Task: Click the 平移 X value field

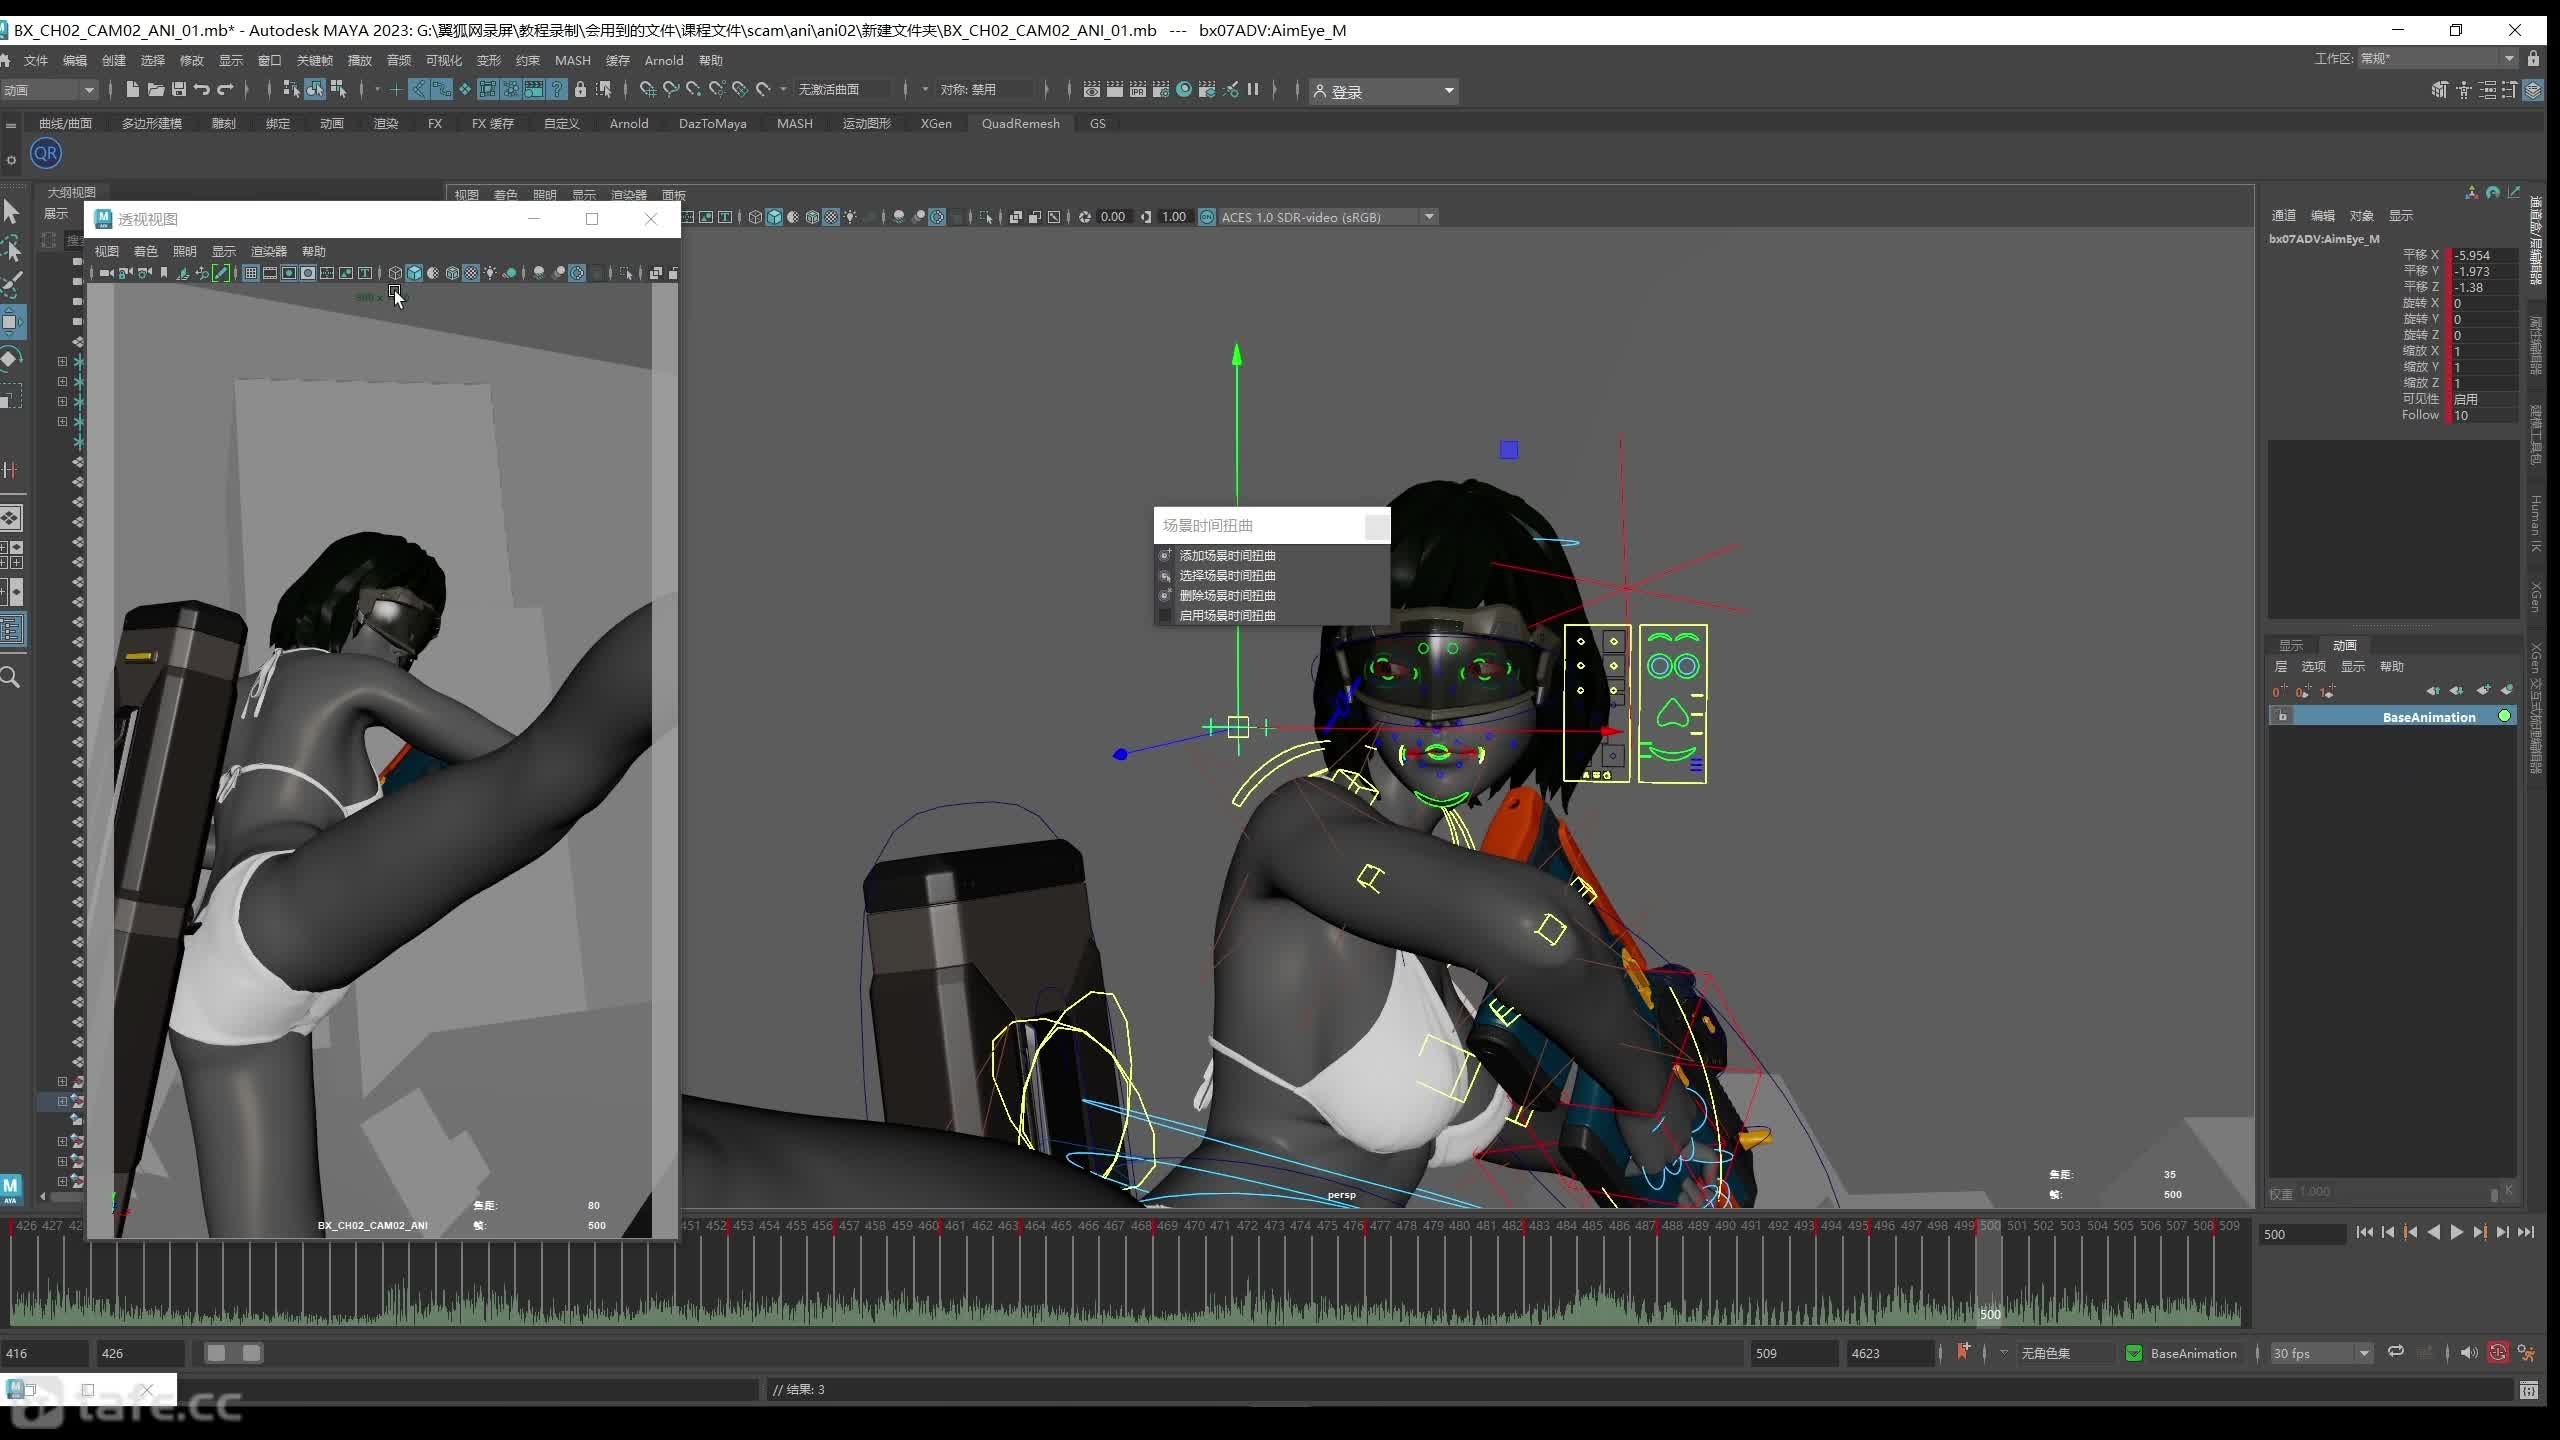Action: pyautogui.click(x=2483, y=255)
